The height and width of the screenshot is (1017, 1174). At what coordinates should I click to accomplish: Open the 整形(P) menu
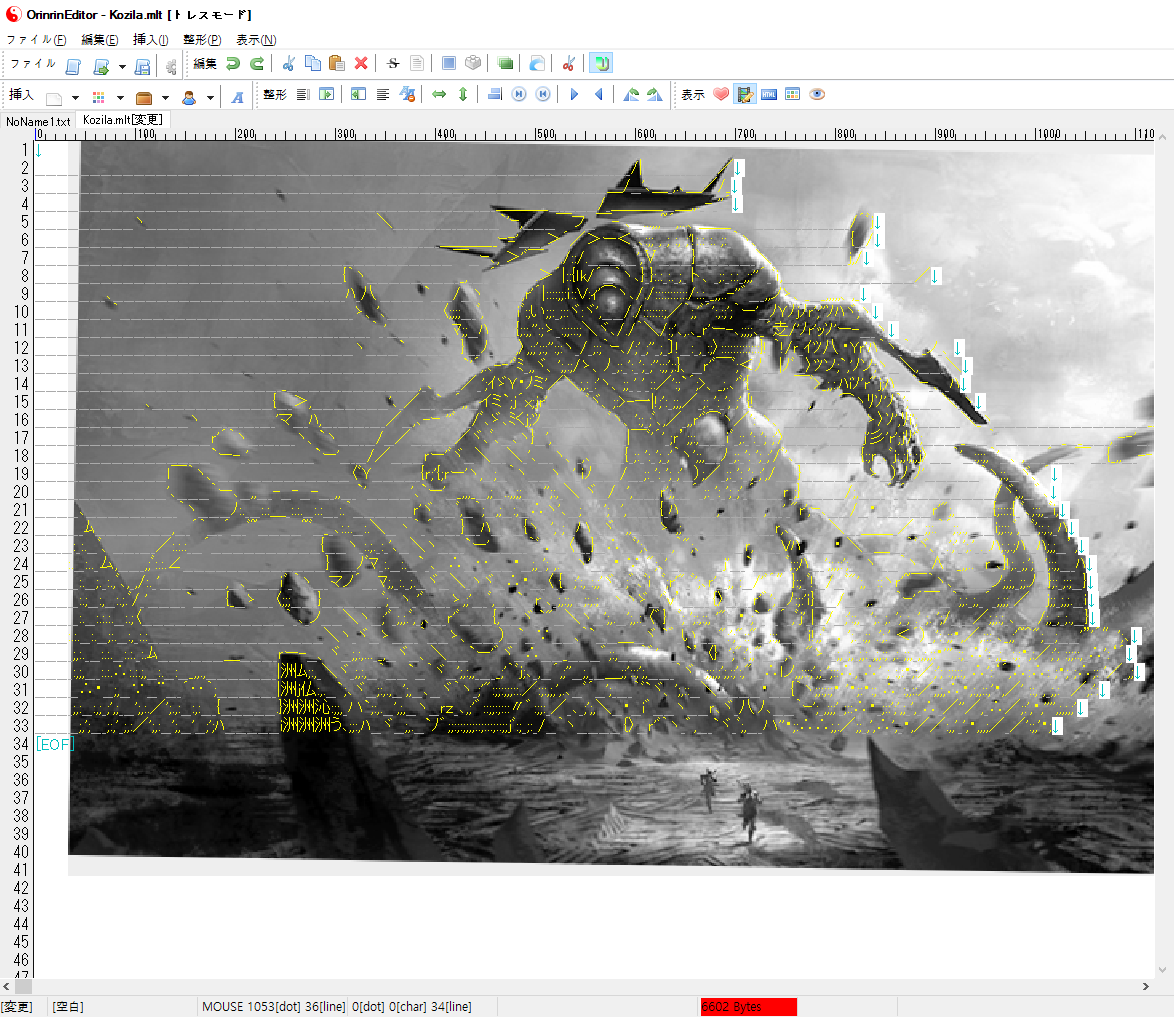coord(202,40)
